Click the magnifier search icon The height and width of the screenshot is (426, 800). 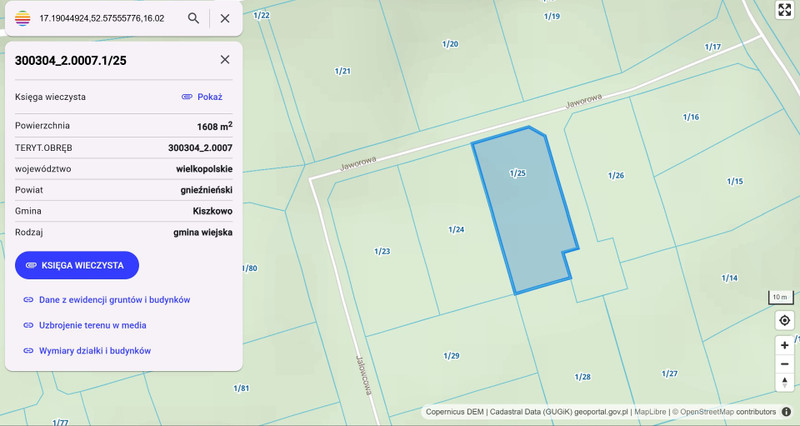click(193, 18)
